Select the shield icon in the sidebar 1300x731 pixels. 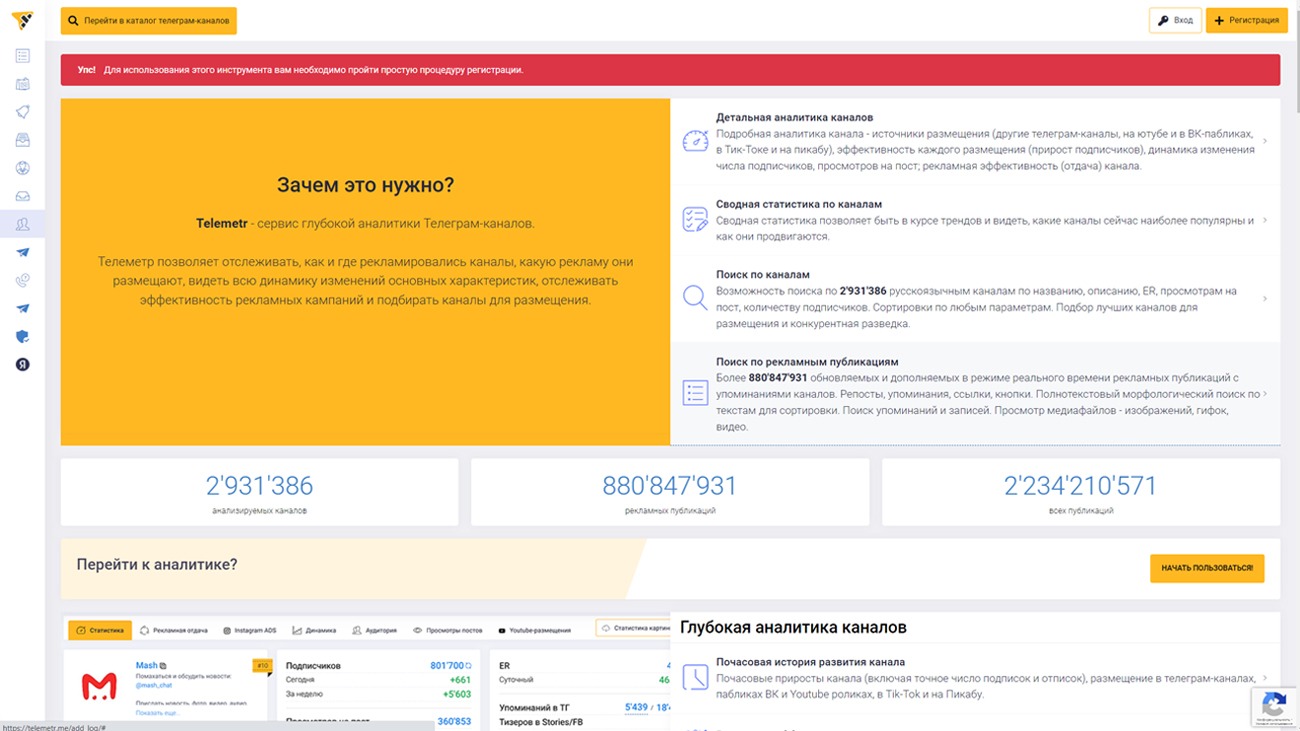[x=22, y=337]
